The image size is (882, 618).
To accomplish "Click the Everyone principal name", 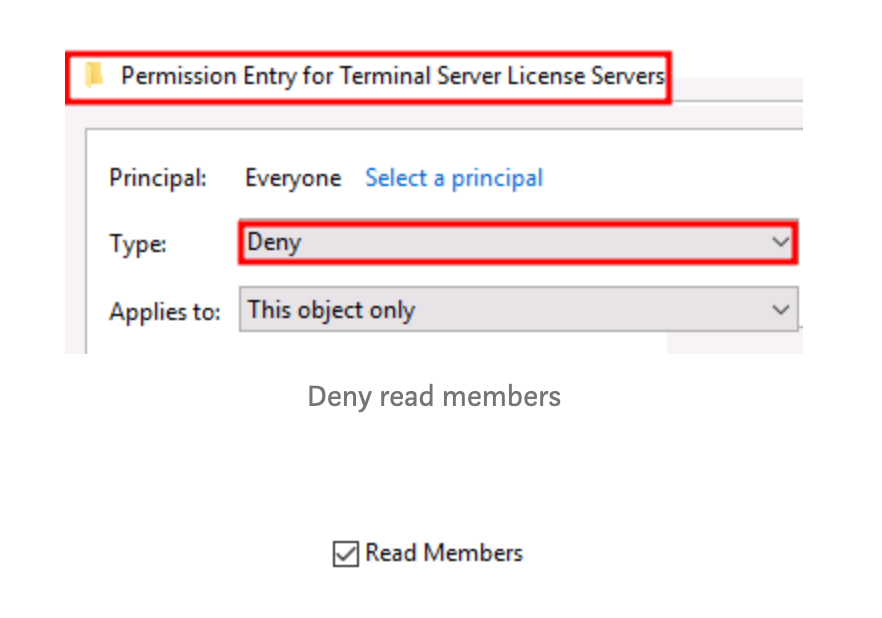I will point(293,178).
